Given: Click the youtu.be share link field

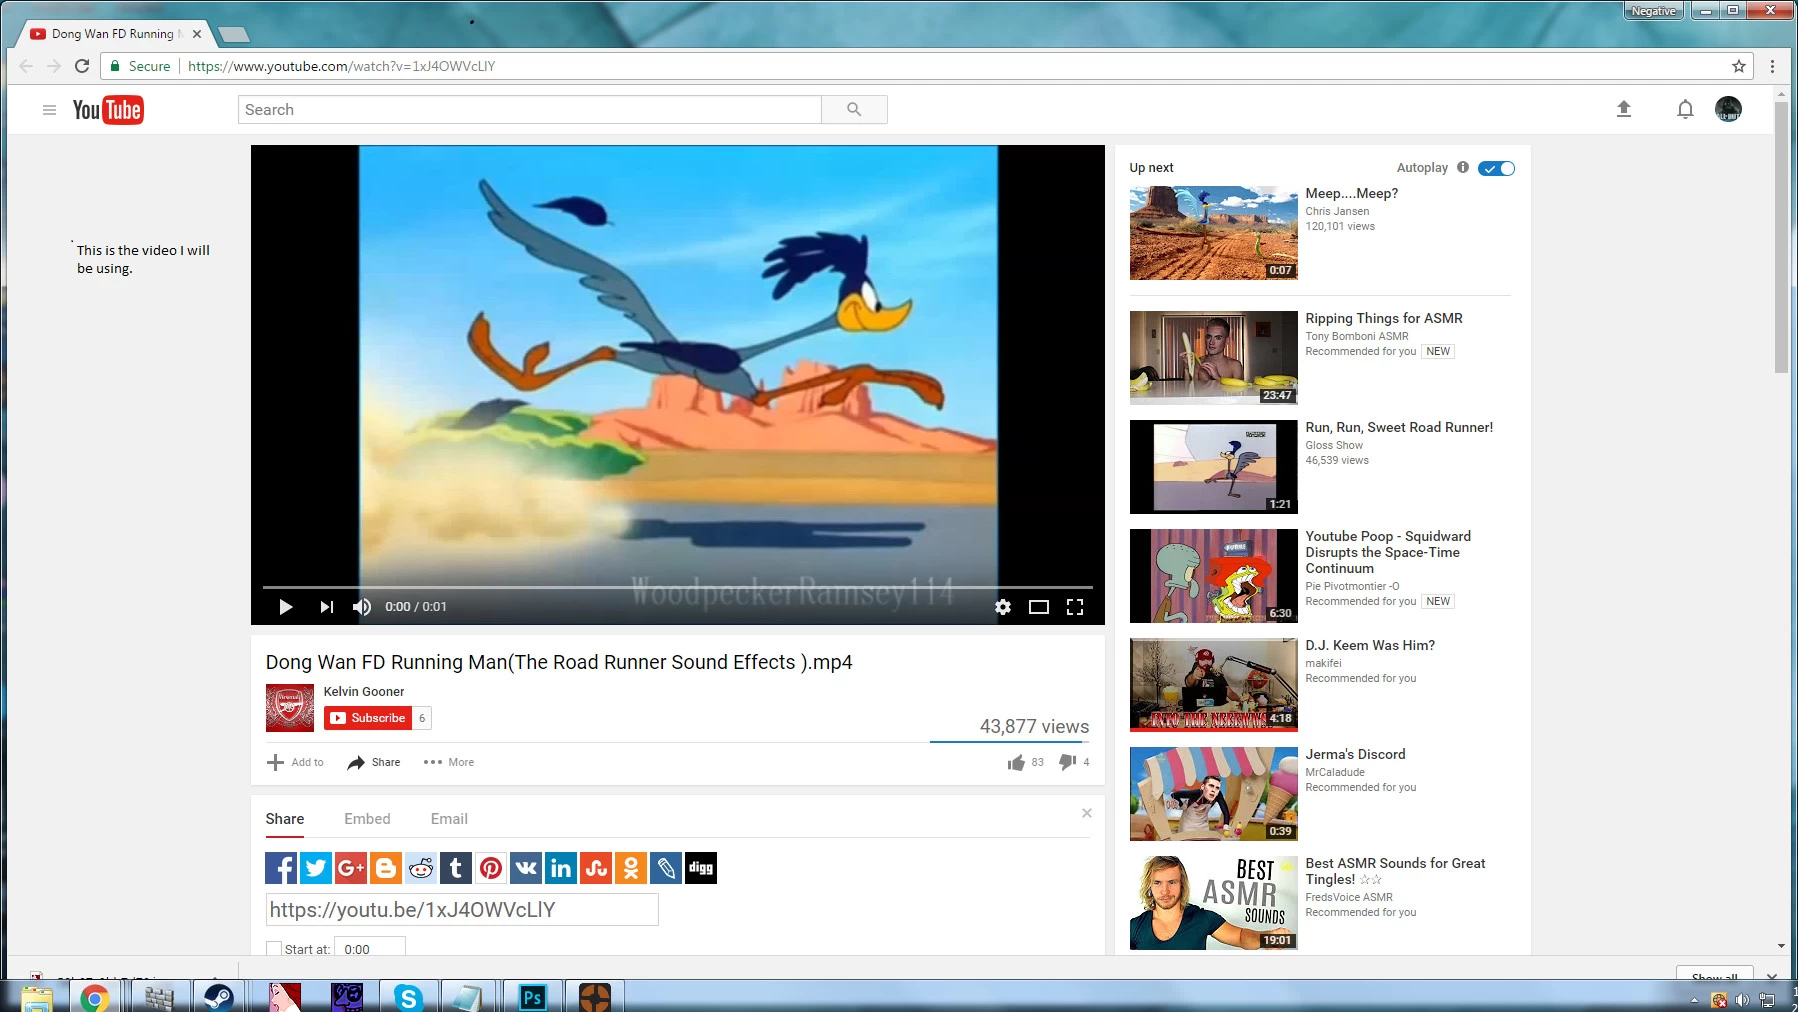Looking at the screenshot, I should pos(462,910).
